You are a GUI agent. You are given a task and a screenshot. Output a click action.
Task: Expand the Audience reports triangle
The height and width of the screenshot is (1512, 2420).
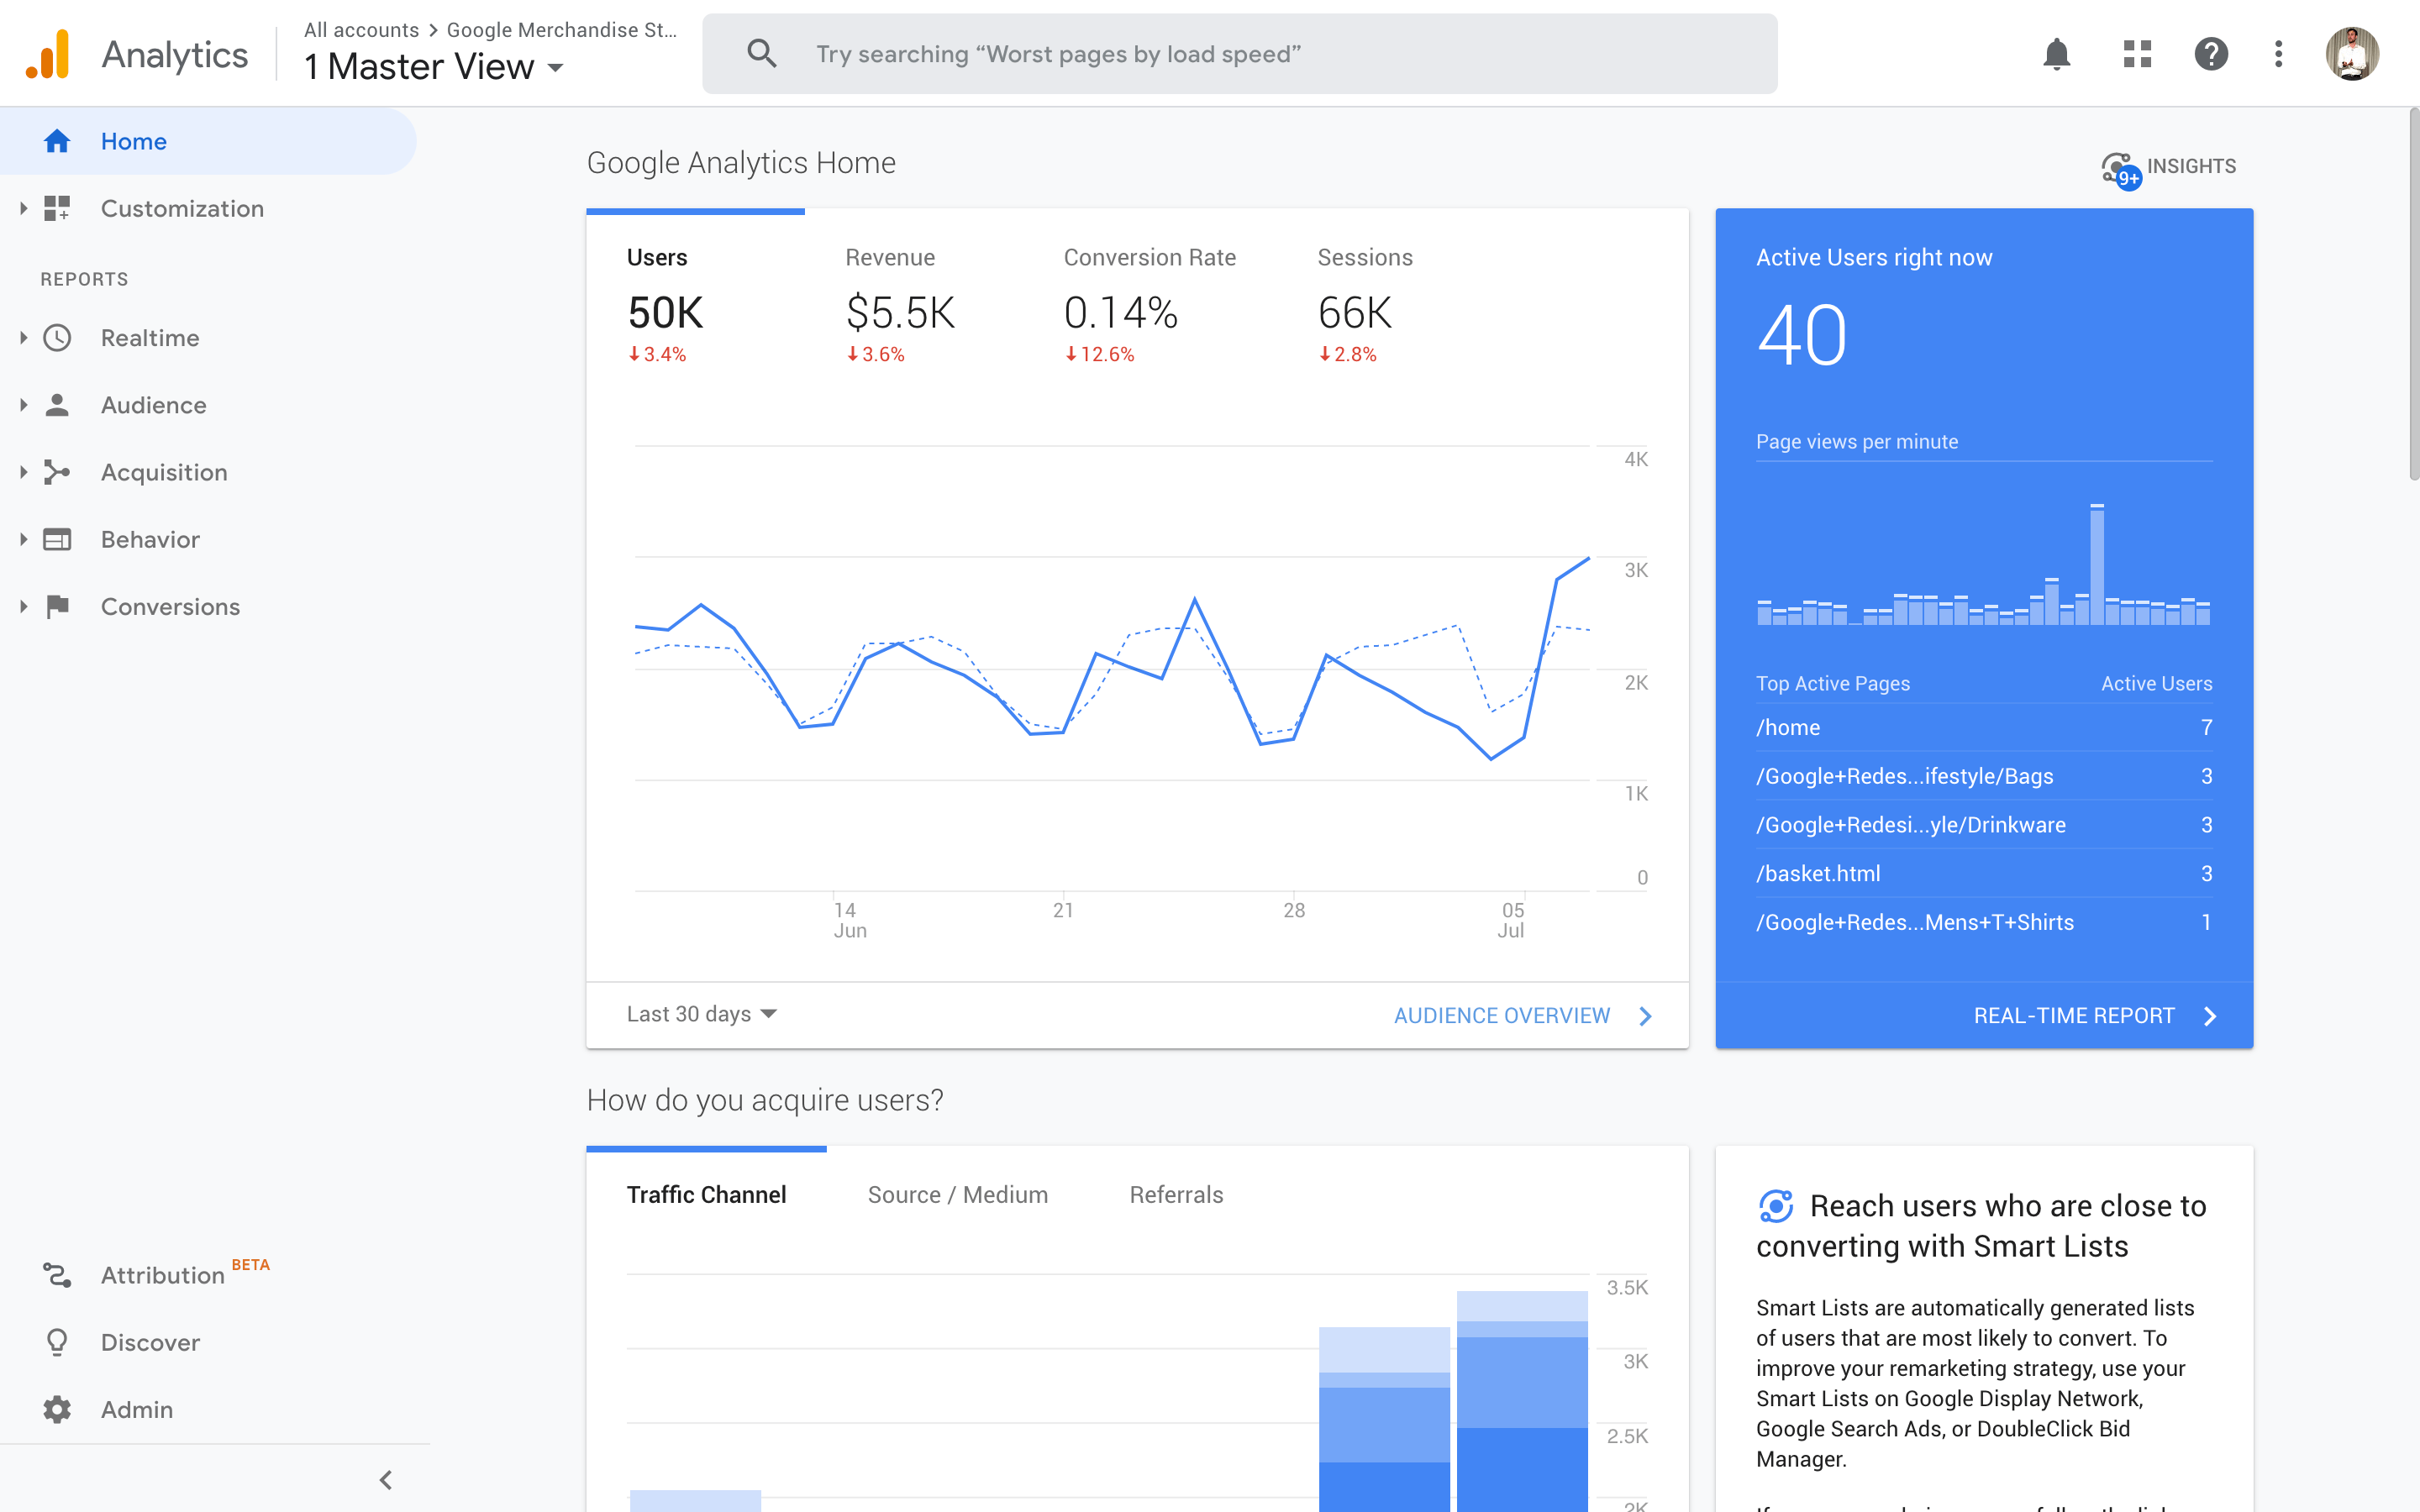click(23, 405)
